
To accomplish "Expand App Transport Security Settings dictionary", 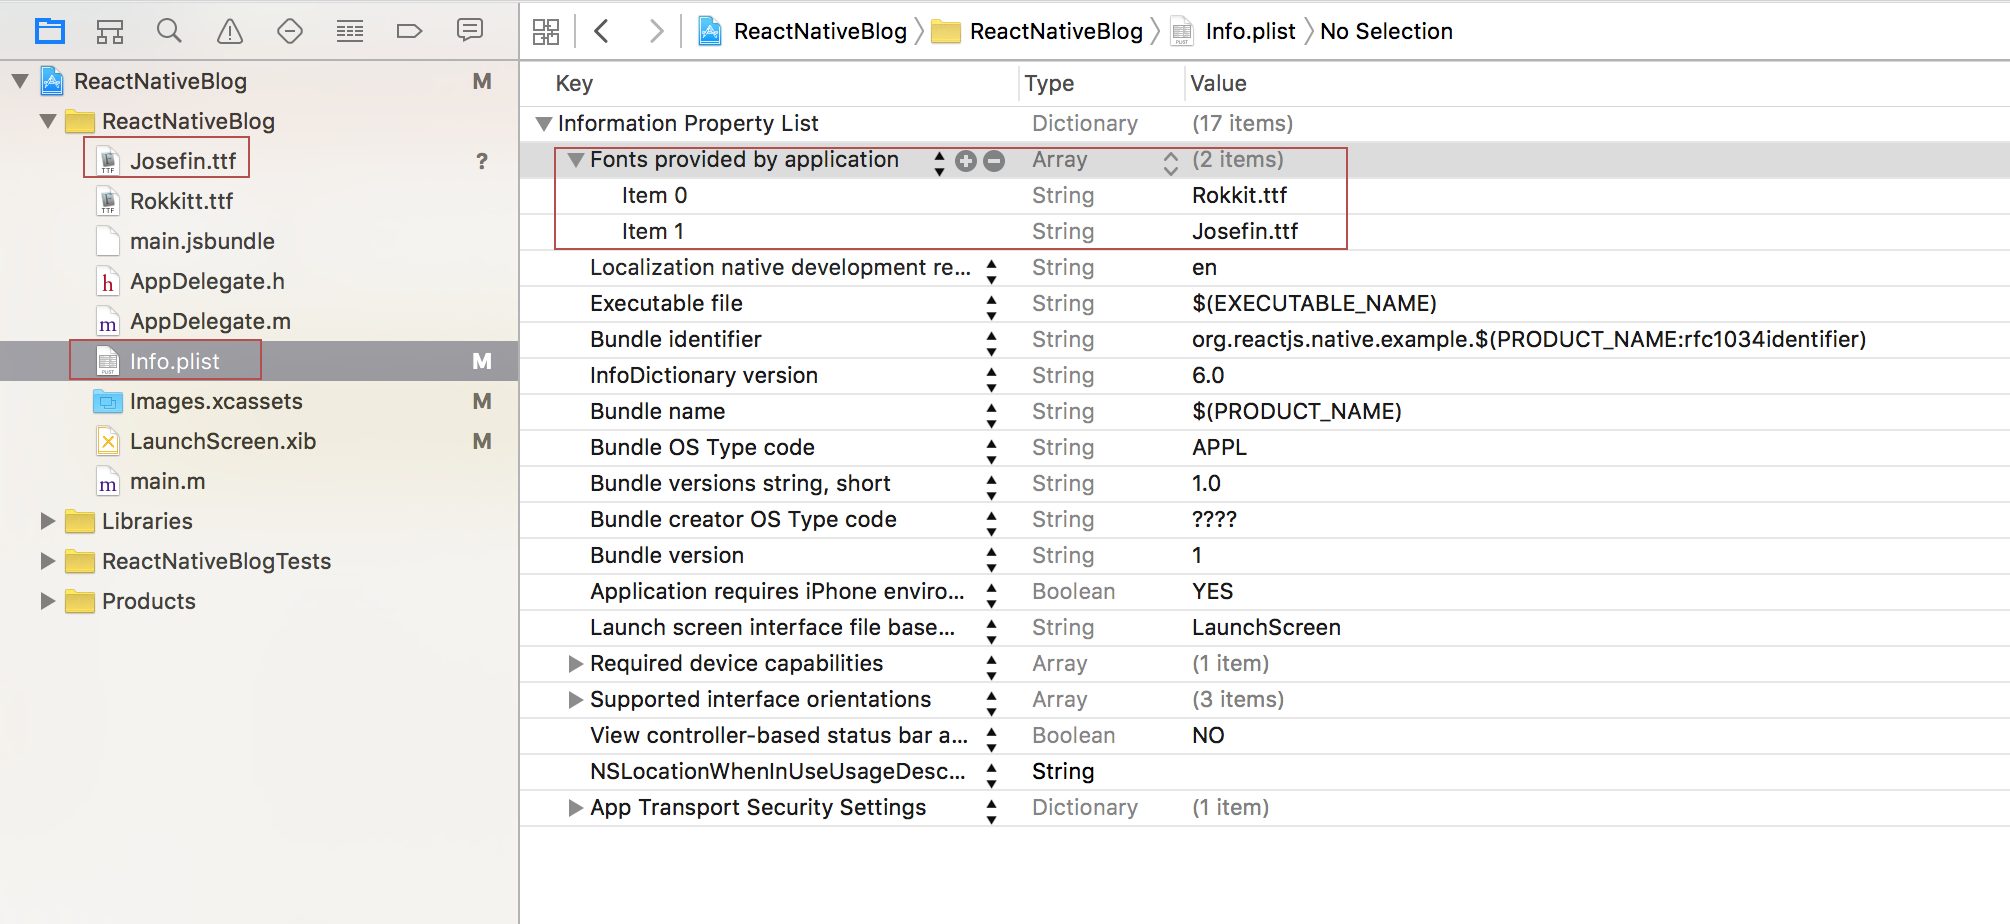I will click(575, 808).
